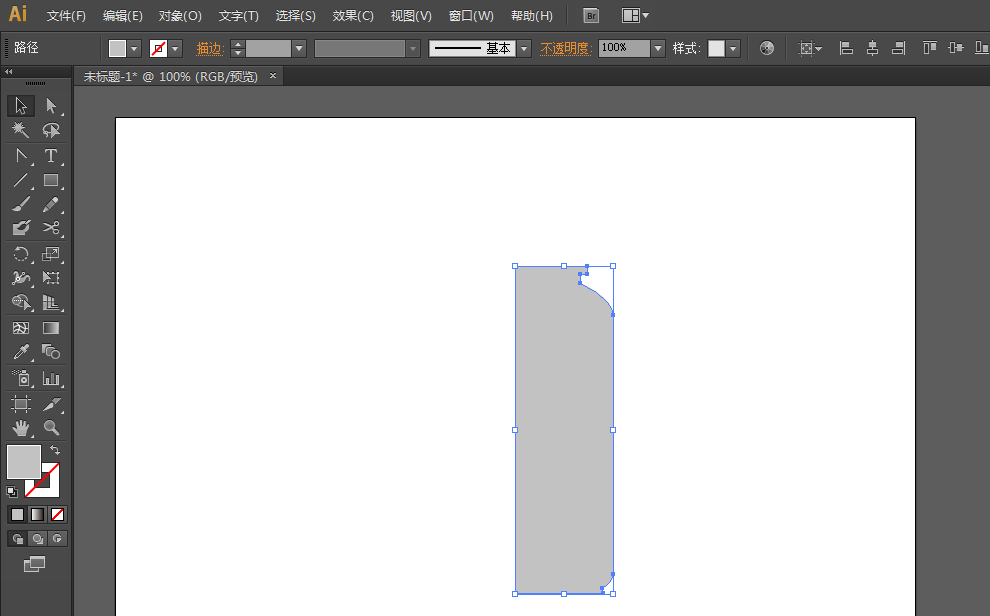Expand fill color dropdown in control bar
990x616 pixels.
click(134, 49)
